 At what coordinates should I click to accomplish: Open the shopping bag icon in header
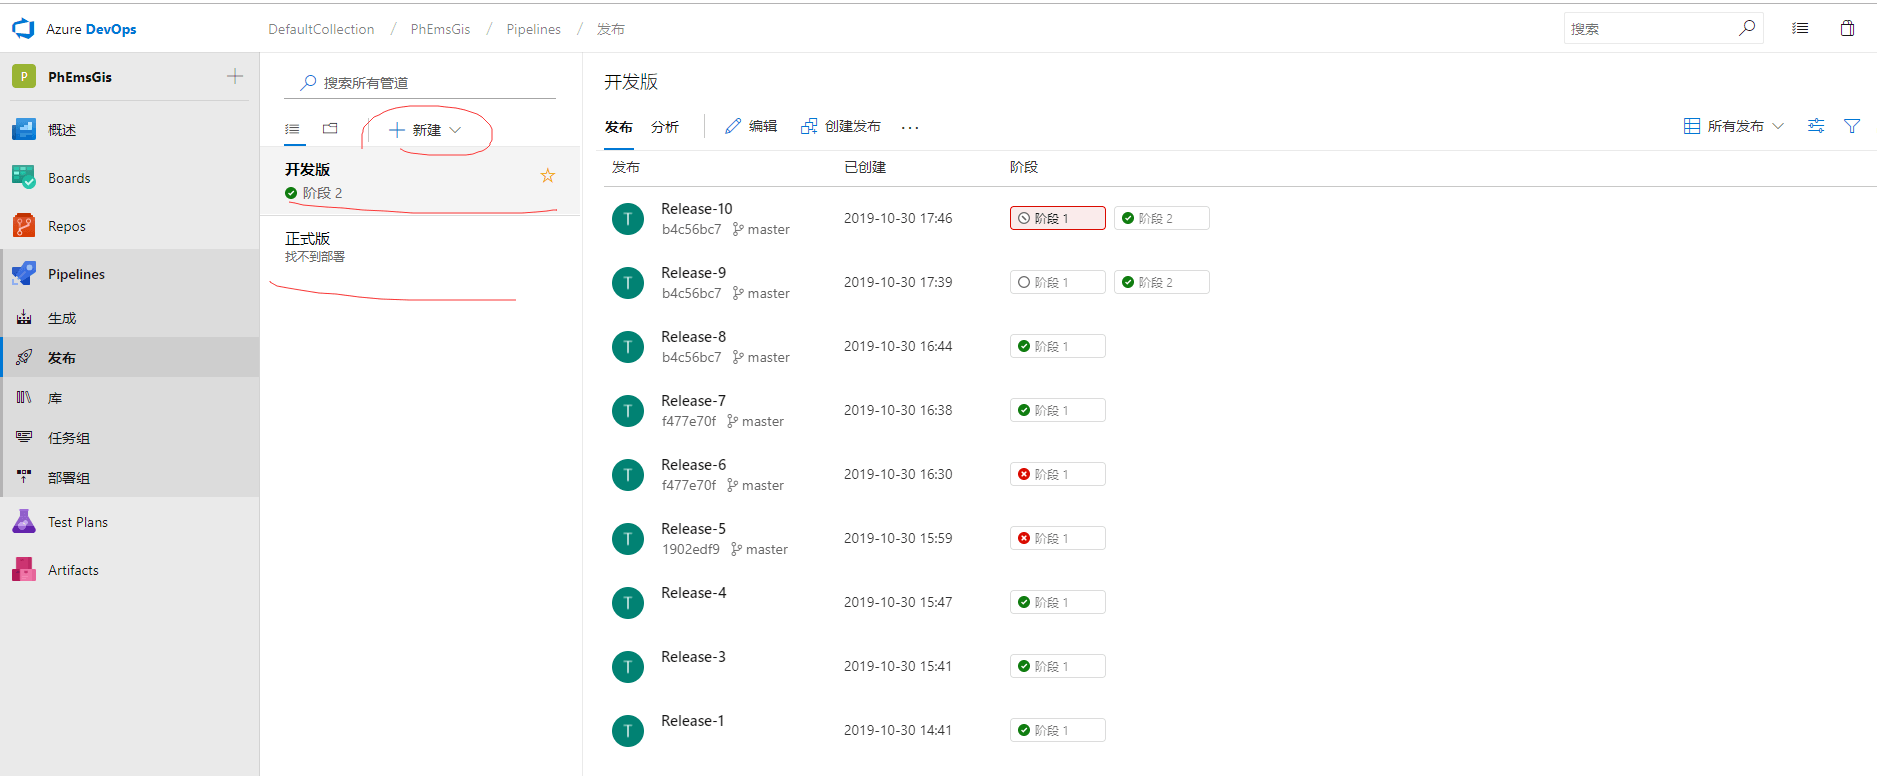[x=1847, y=28]
